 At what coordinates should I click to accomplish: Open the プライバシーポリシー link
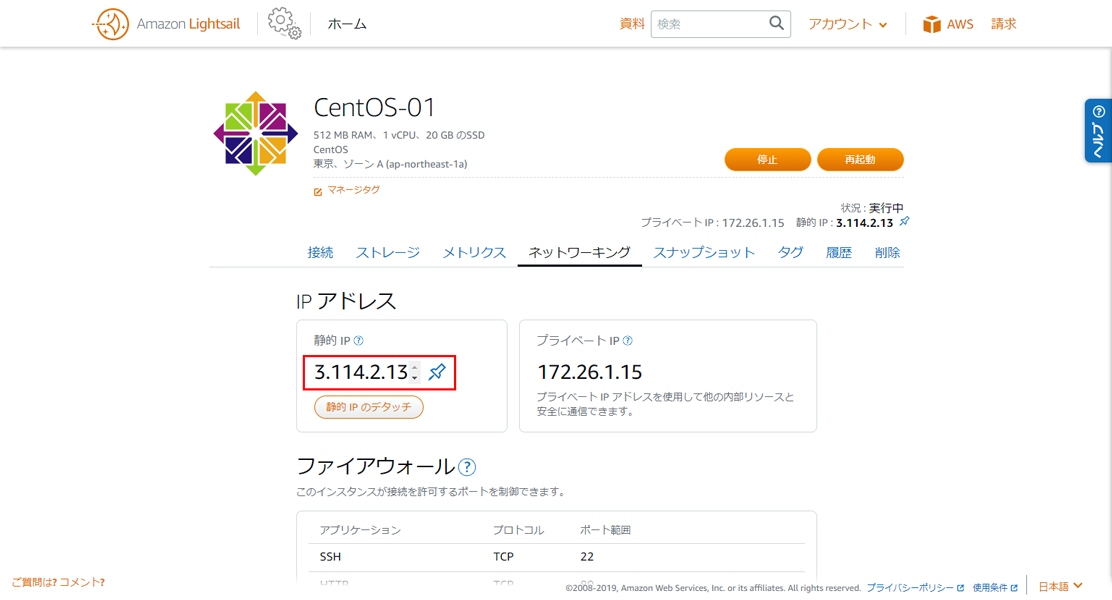tap(910, 588)
